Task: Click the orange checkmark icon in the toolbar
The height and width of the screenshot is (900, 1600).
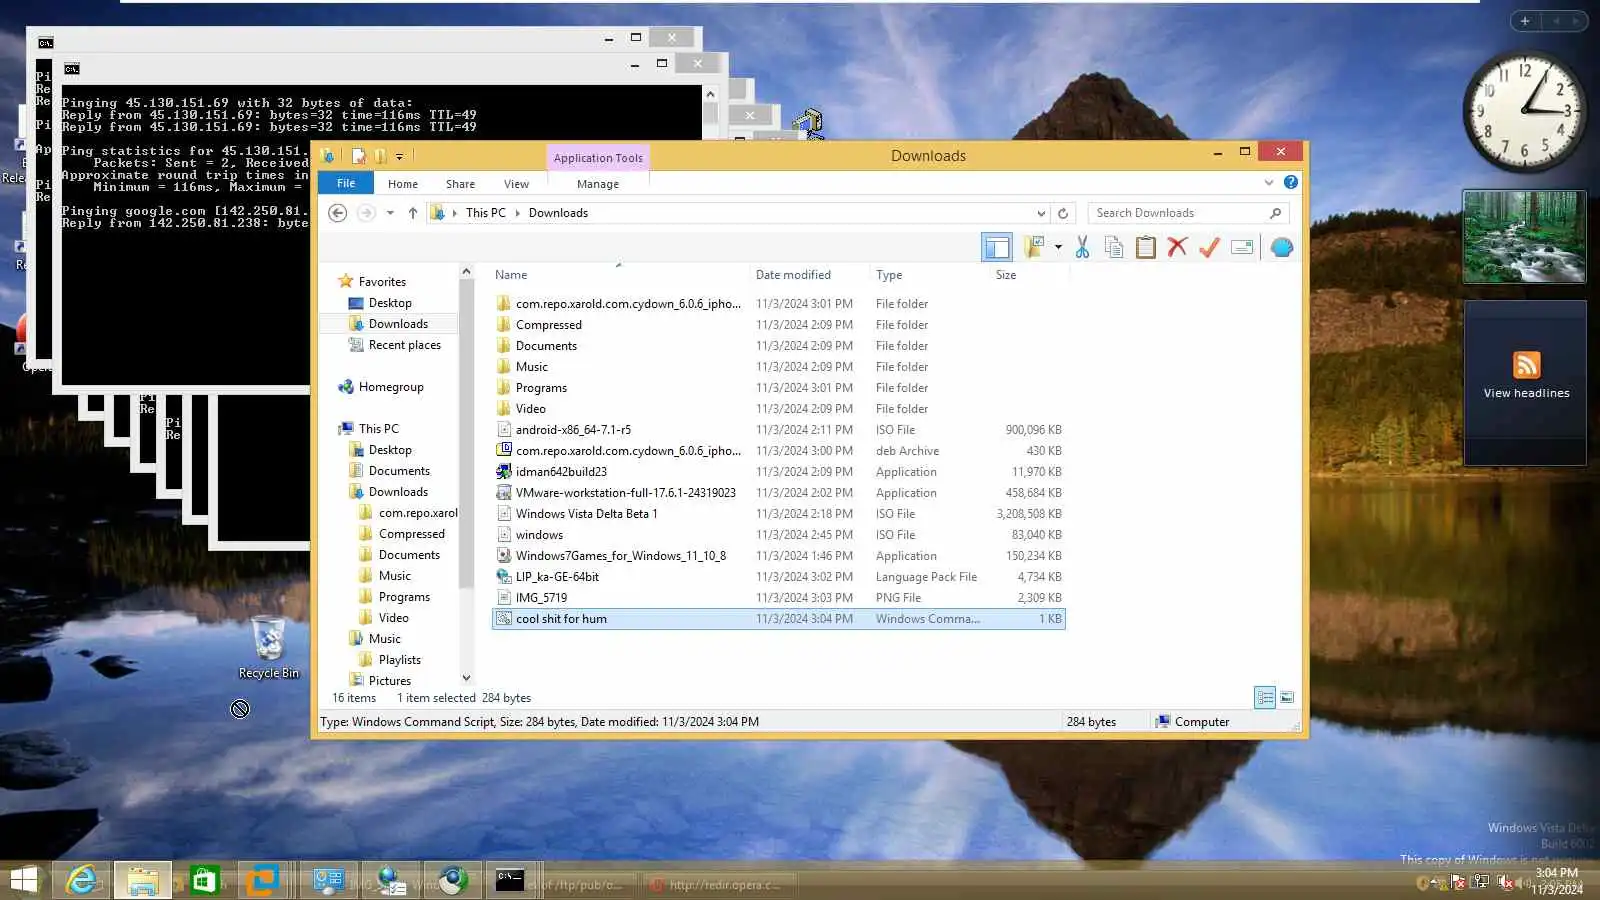Action: (1209, 247)
